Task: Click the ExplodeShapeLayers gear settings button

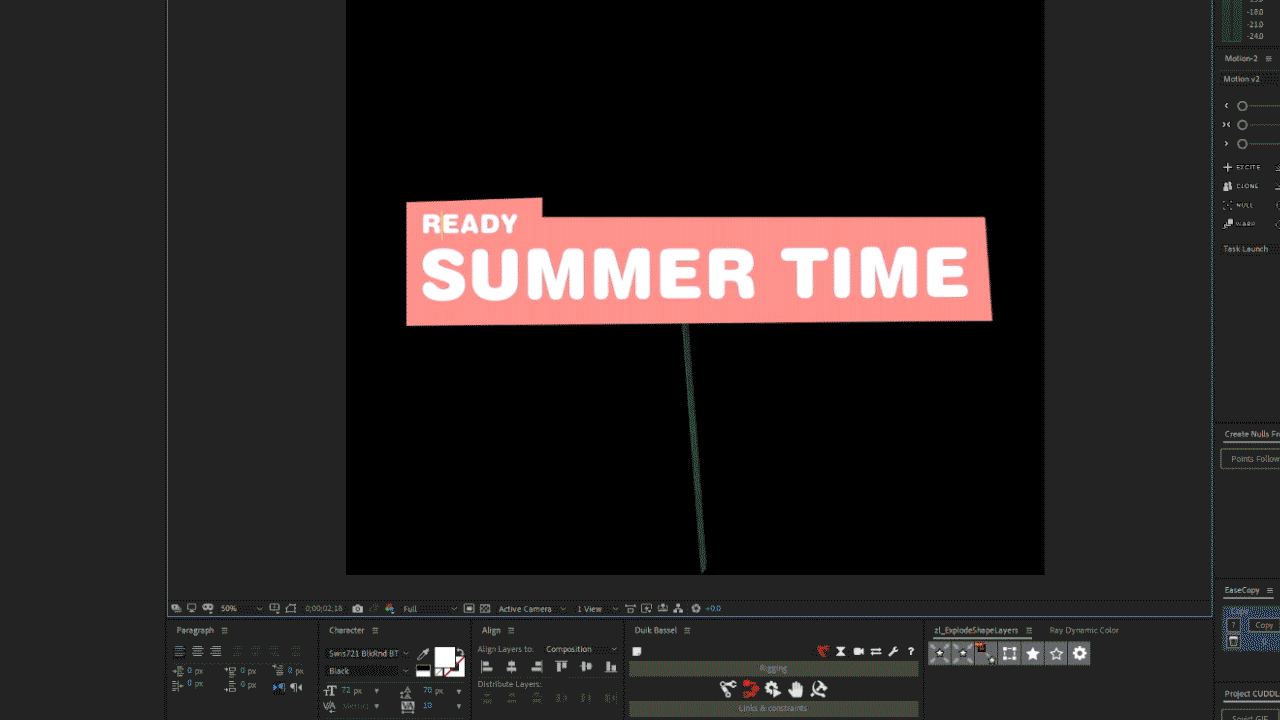Action: click(1079, 654)
